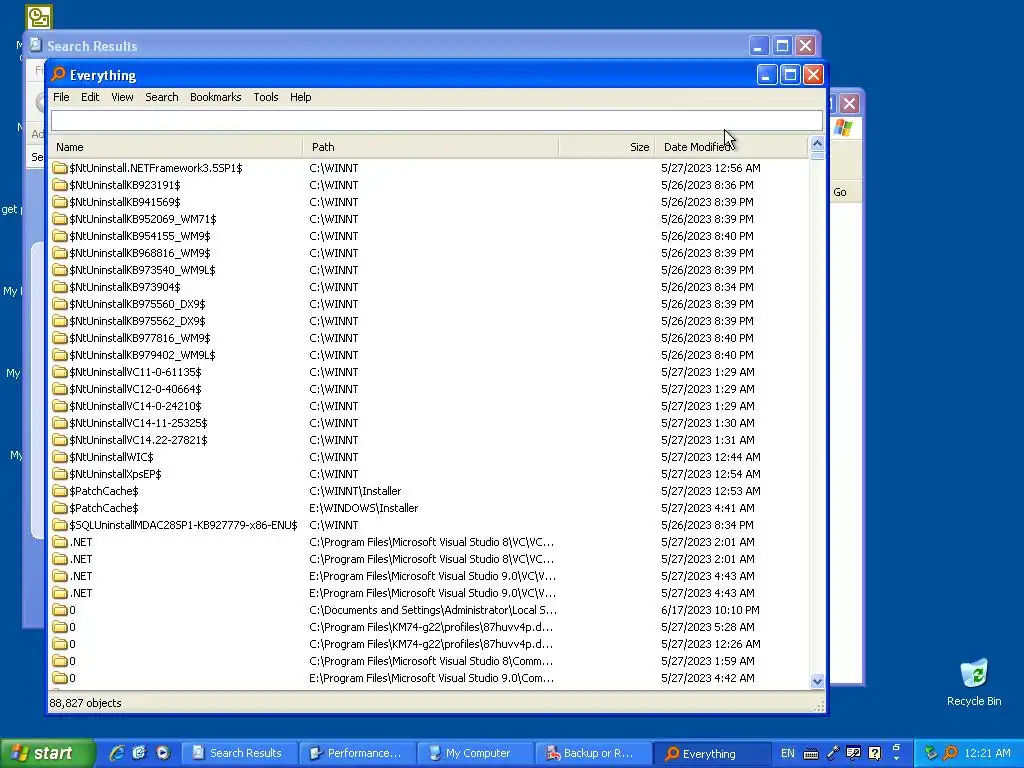
Task: Switch to Performance taskbar button
Action: tap(357, 753)
